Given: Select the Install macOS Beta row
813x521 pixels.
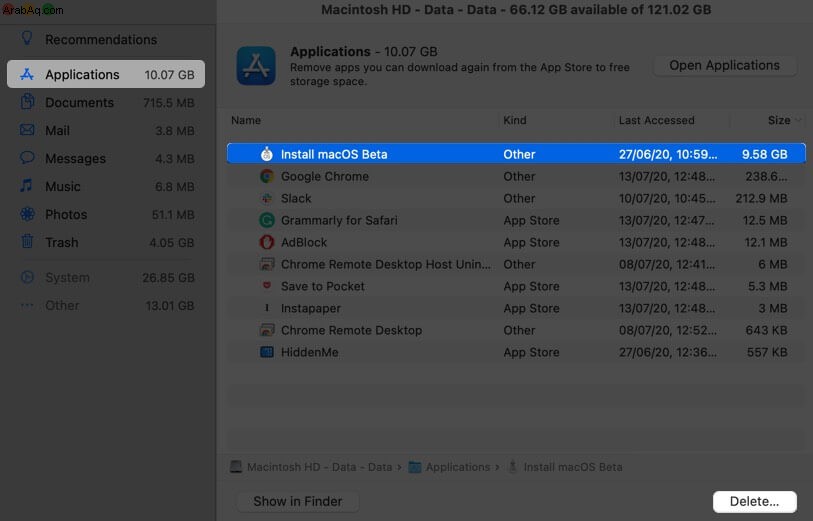Looking at the screenshot, I should pos(516,153).
